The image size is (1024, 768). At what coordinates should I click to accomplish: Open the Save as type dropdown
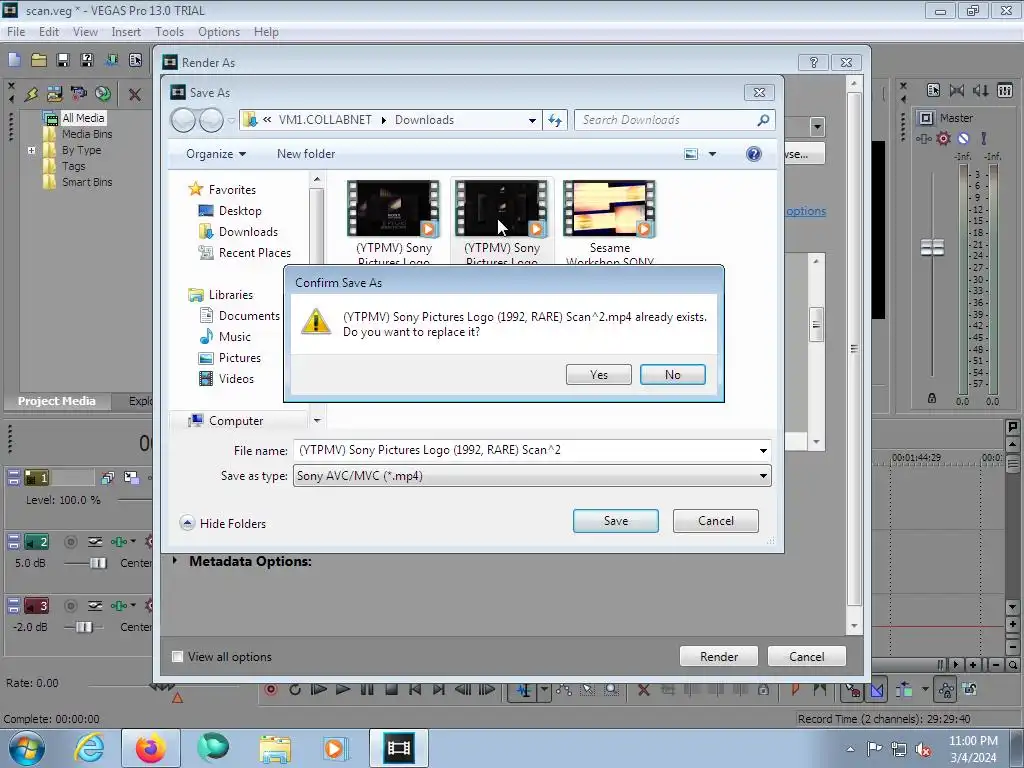[x=532, y=476]
